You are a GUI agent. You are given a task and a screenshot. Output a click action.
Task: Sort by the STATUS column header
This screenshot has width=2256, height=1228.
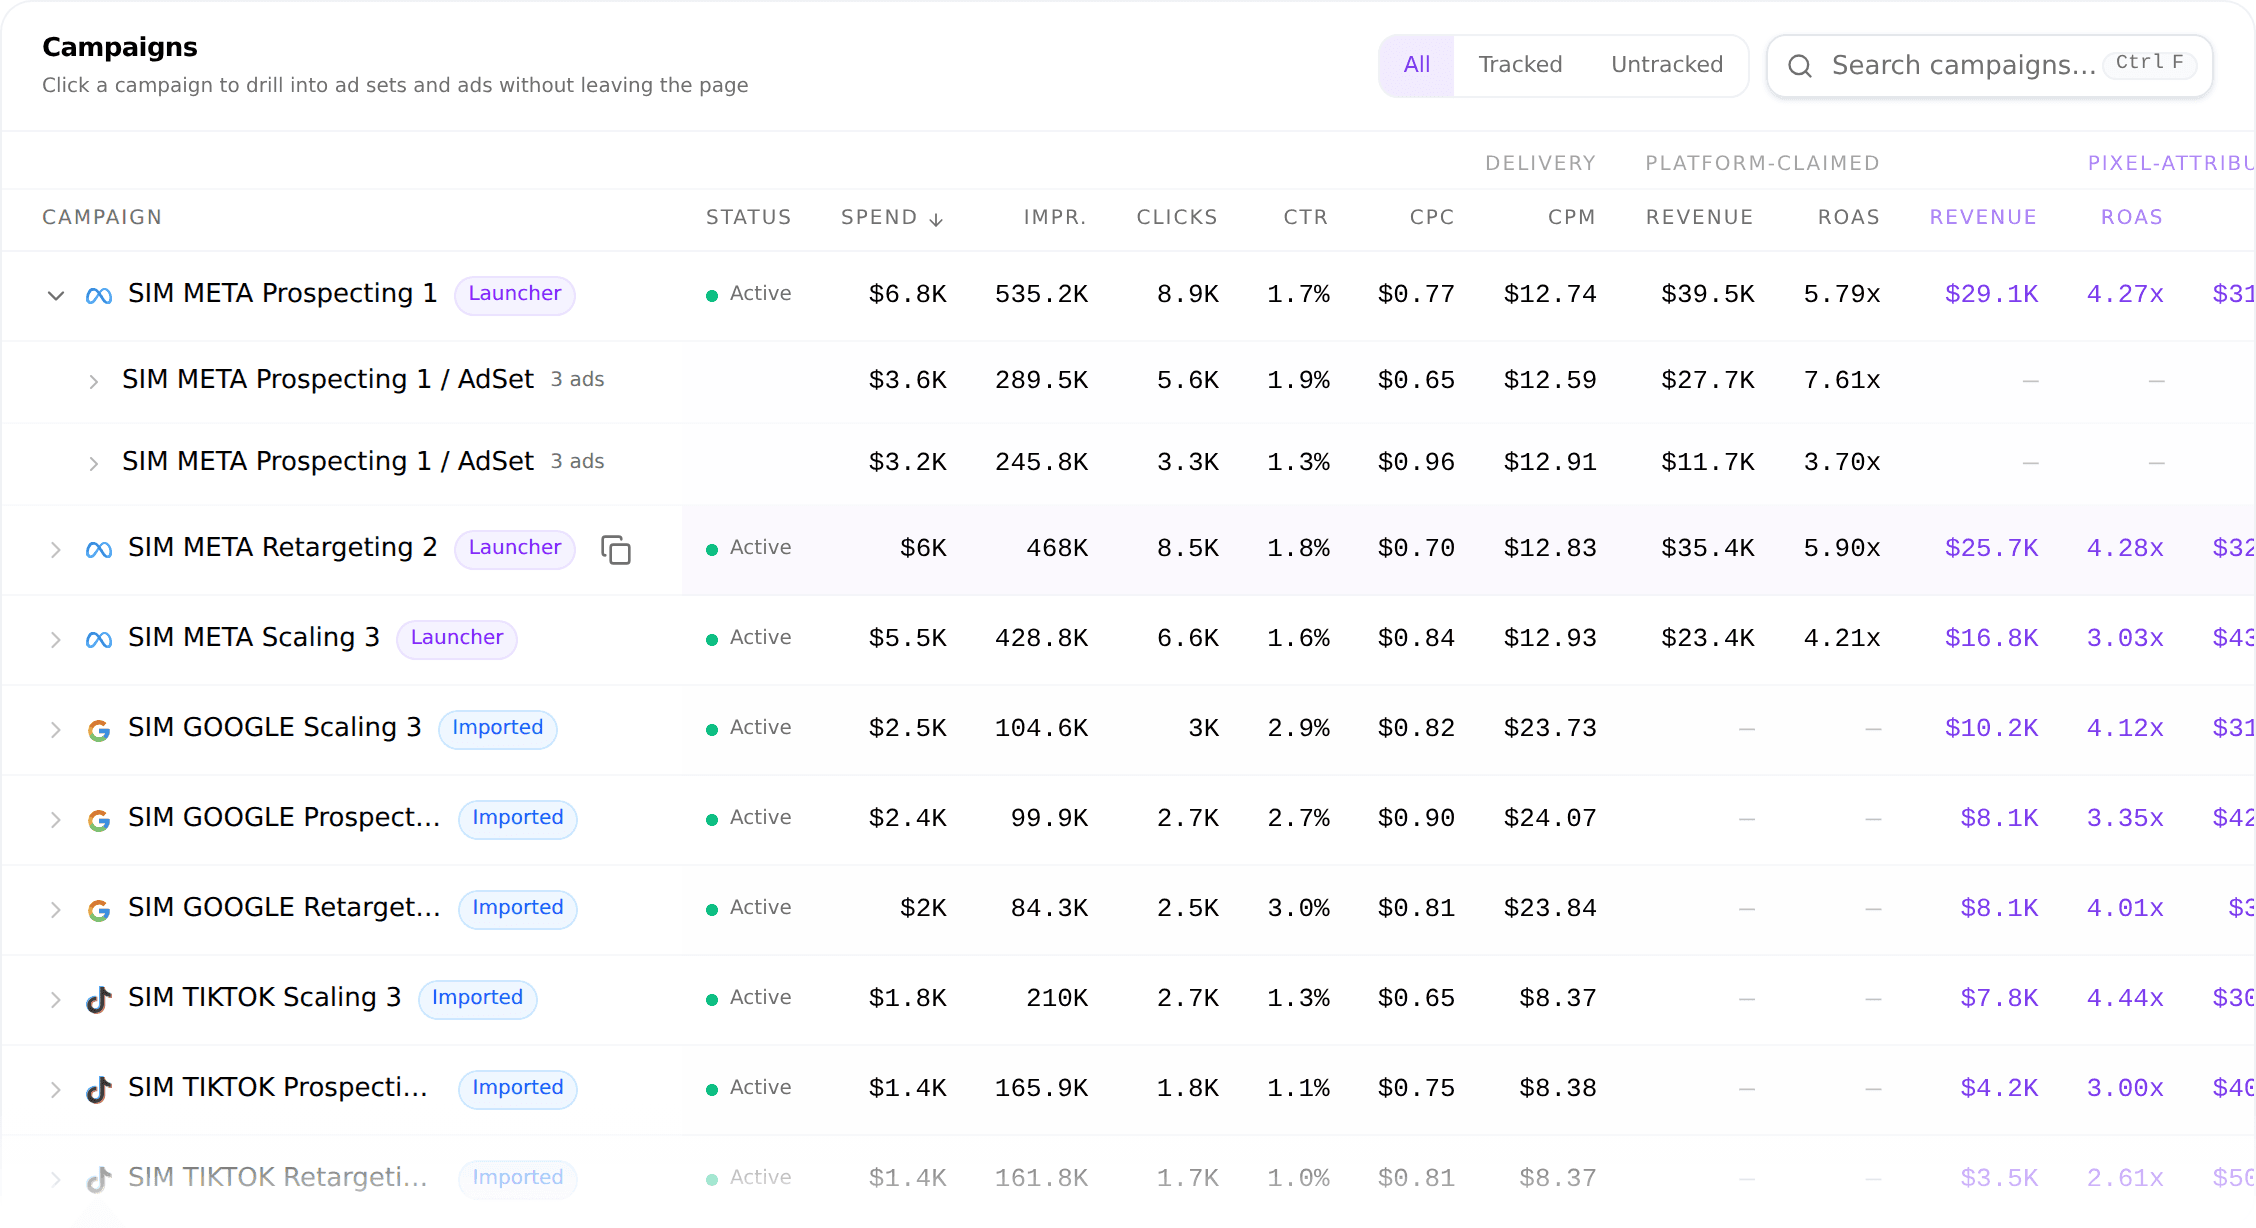[x=748, y=217]
